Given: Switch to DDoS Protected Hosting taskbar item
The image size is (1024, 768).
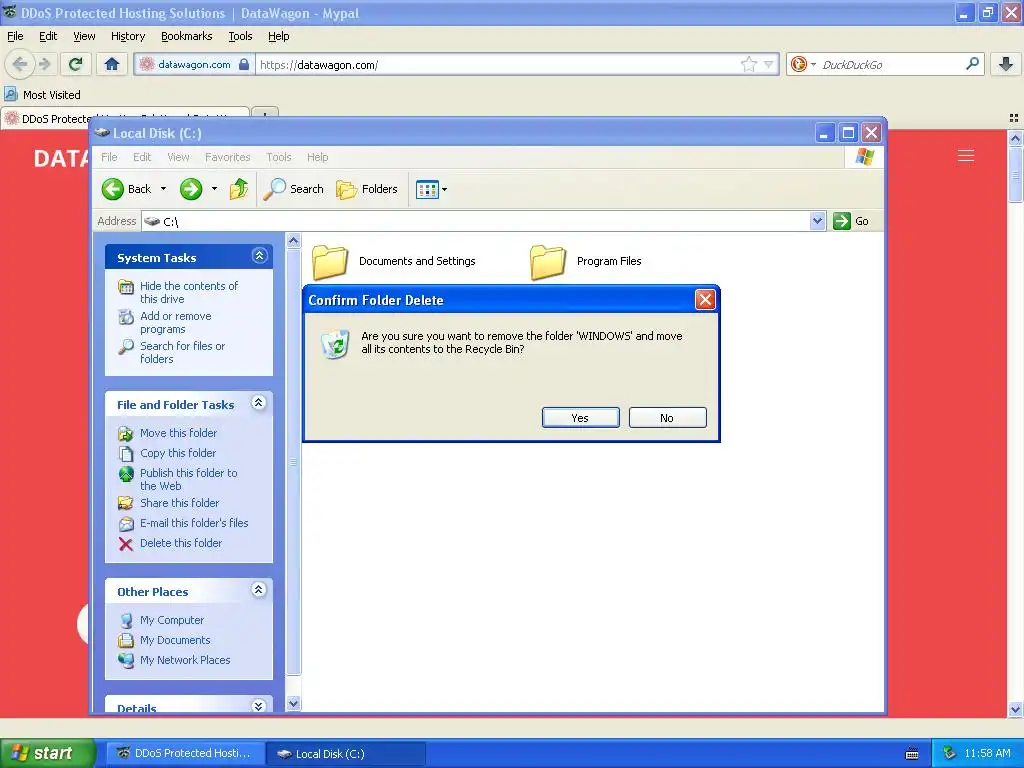Looking at the screenshot, I should (185, 753).
